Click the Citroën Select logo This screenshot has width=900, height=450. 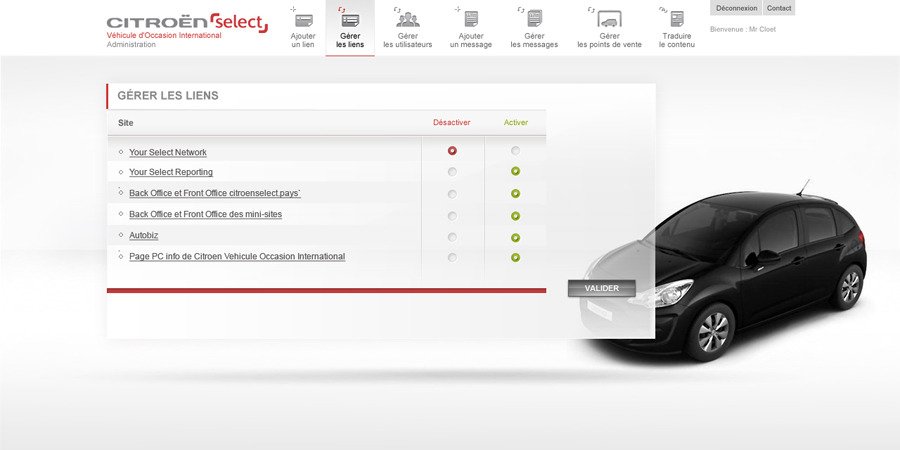point(187,23)
